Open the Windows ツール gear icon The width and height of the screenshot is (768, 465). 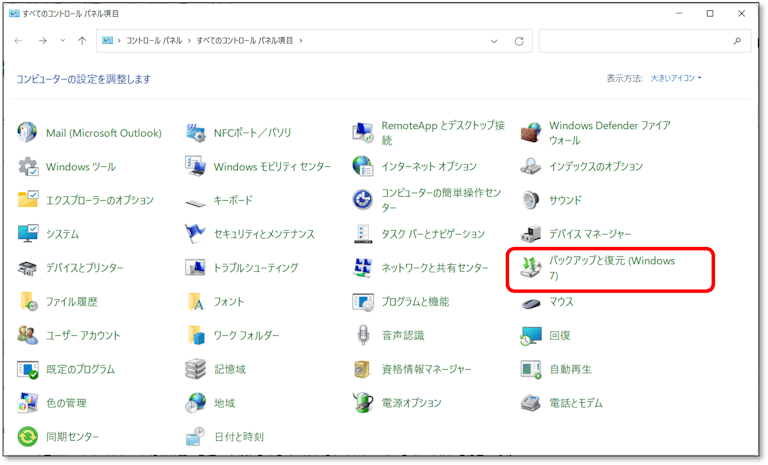pos(27,167)
